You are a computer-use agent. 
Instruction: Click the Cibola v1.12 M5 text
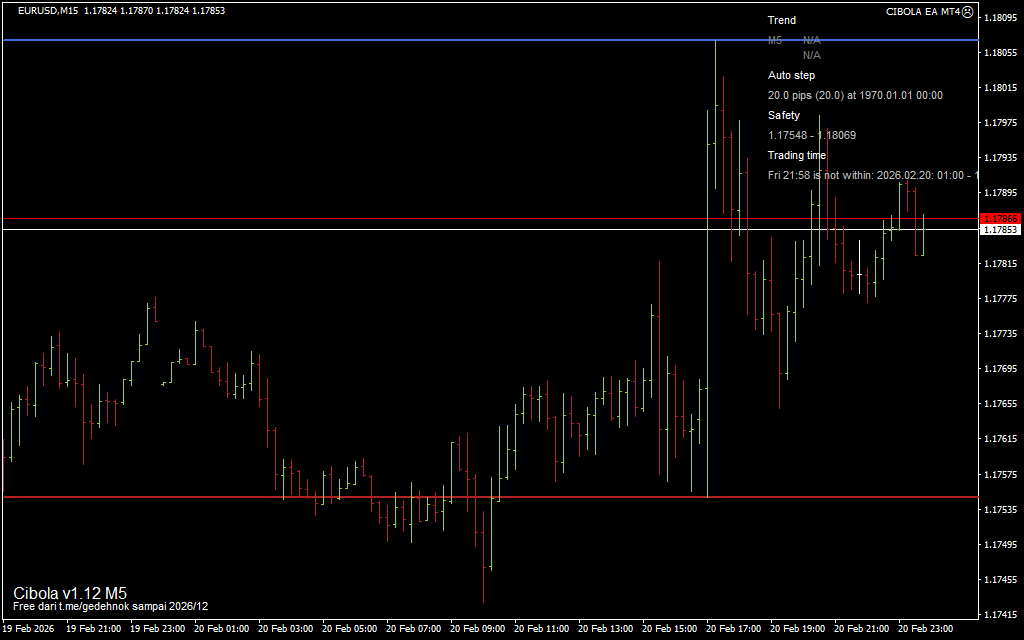70,592
